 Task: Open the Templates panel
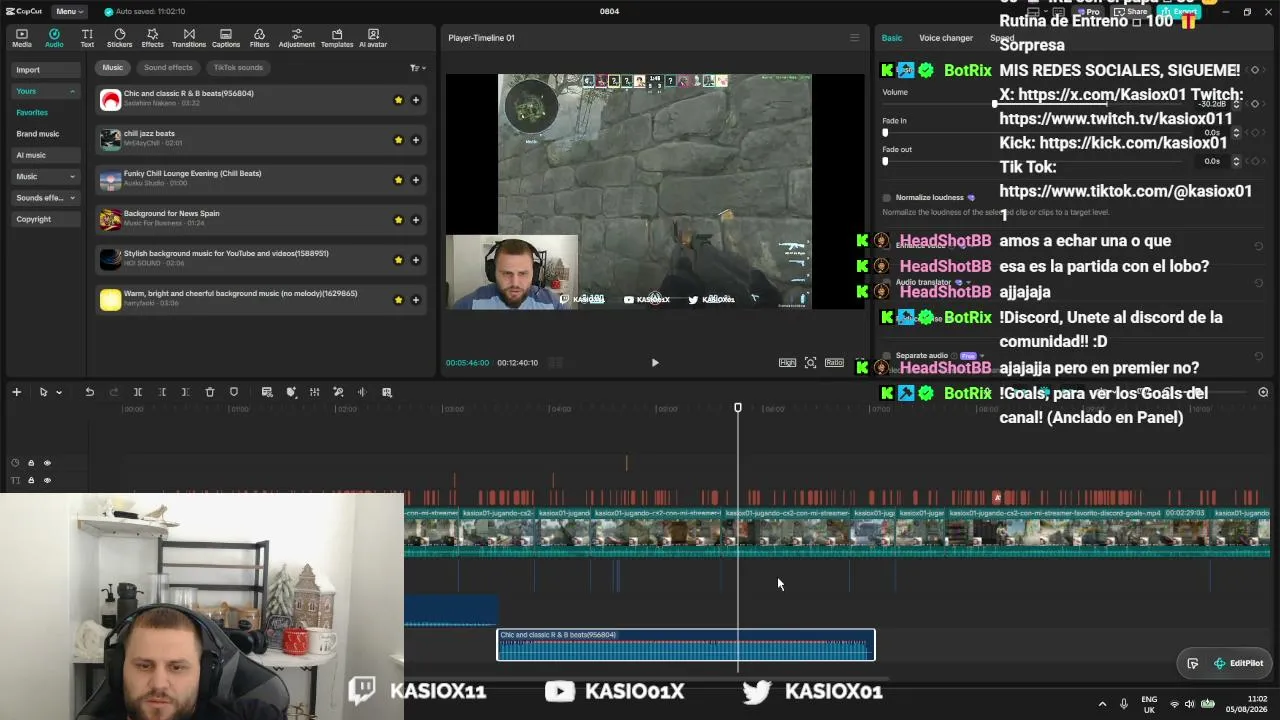(x=337, y=38)
